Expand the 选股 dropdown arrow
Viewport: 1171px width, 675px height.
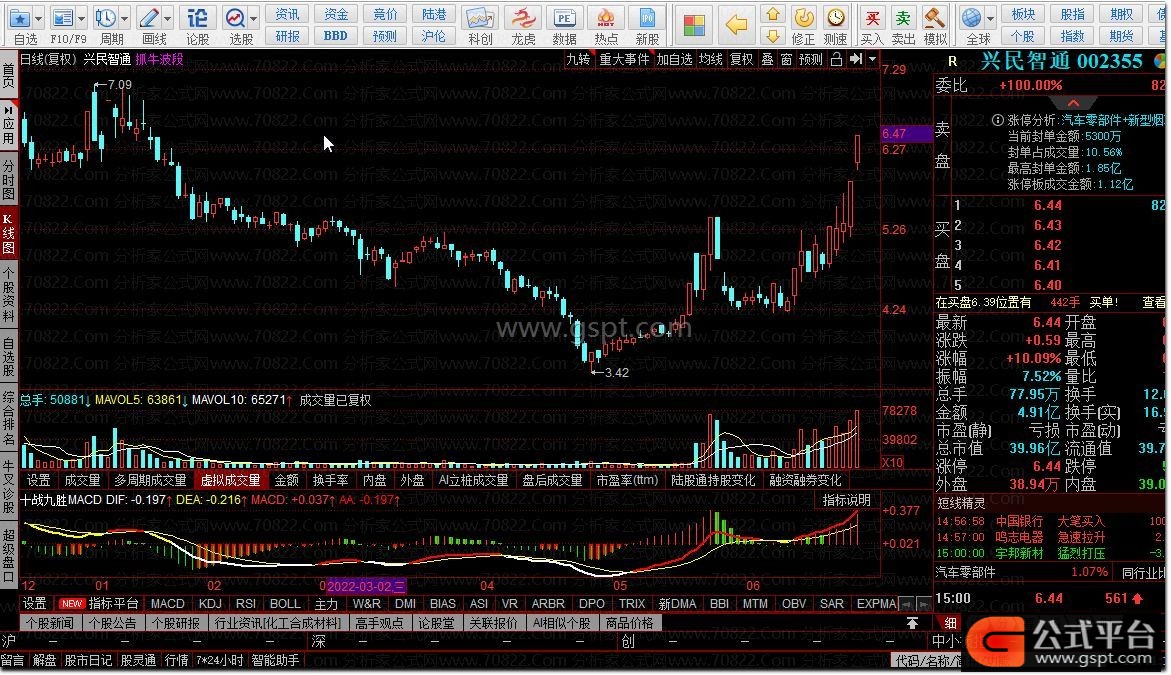(254, 18)
